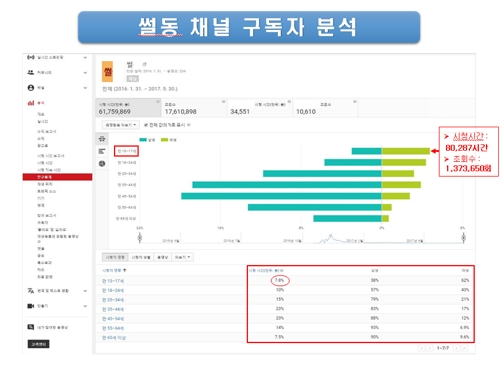Click the dark button at sidebar bottom
This screenshot has width=500, height=373.
point(38,344)
